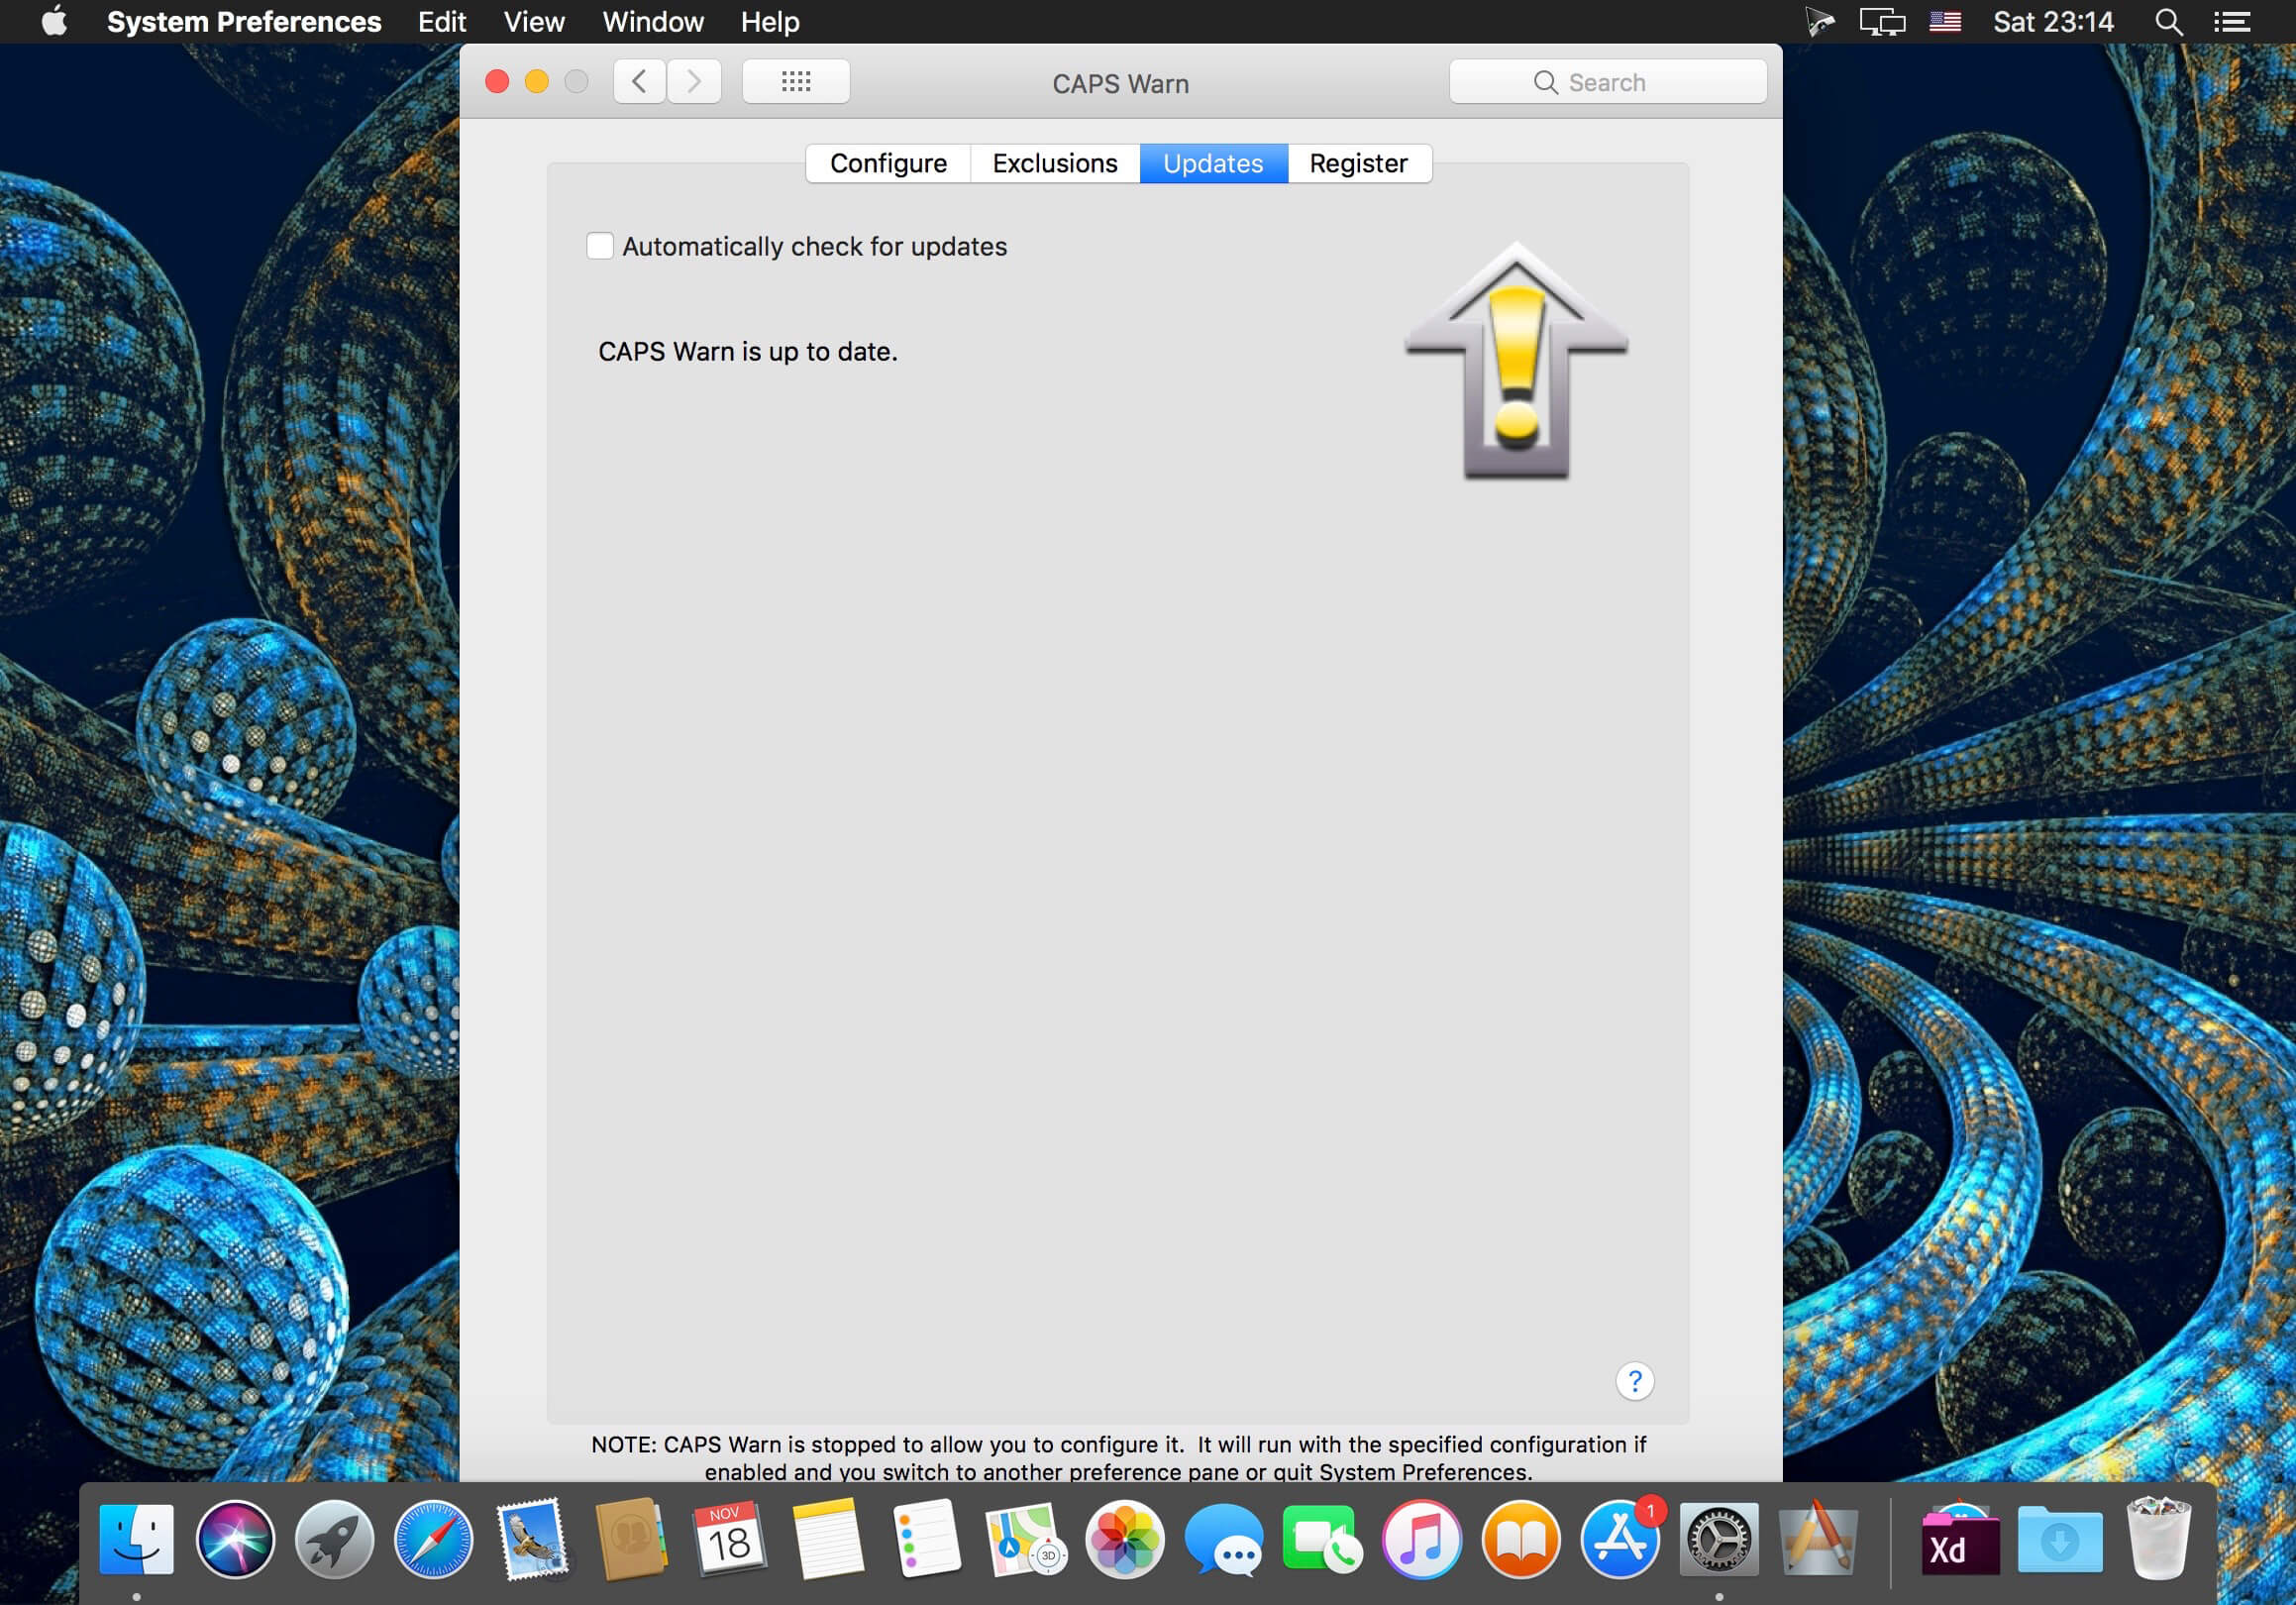Screen dimensions: 2296x1605
Task: Launch Siri from the Dock
Action: tap(236, 1539)
